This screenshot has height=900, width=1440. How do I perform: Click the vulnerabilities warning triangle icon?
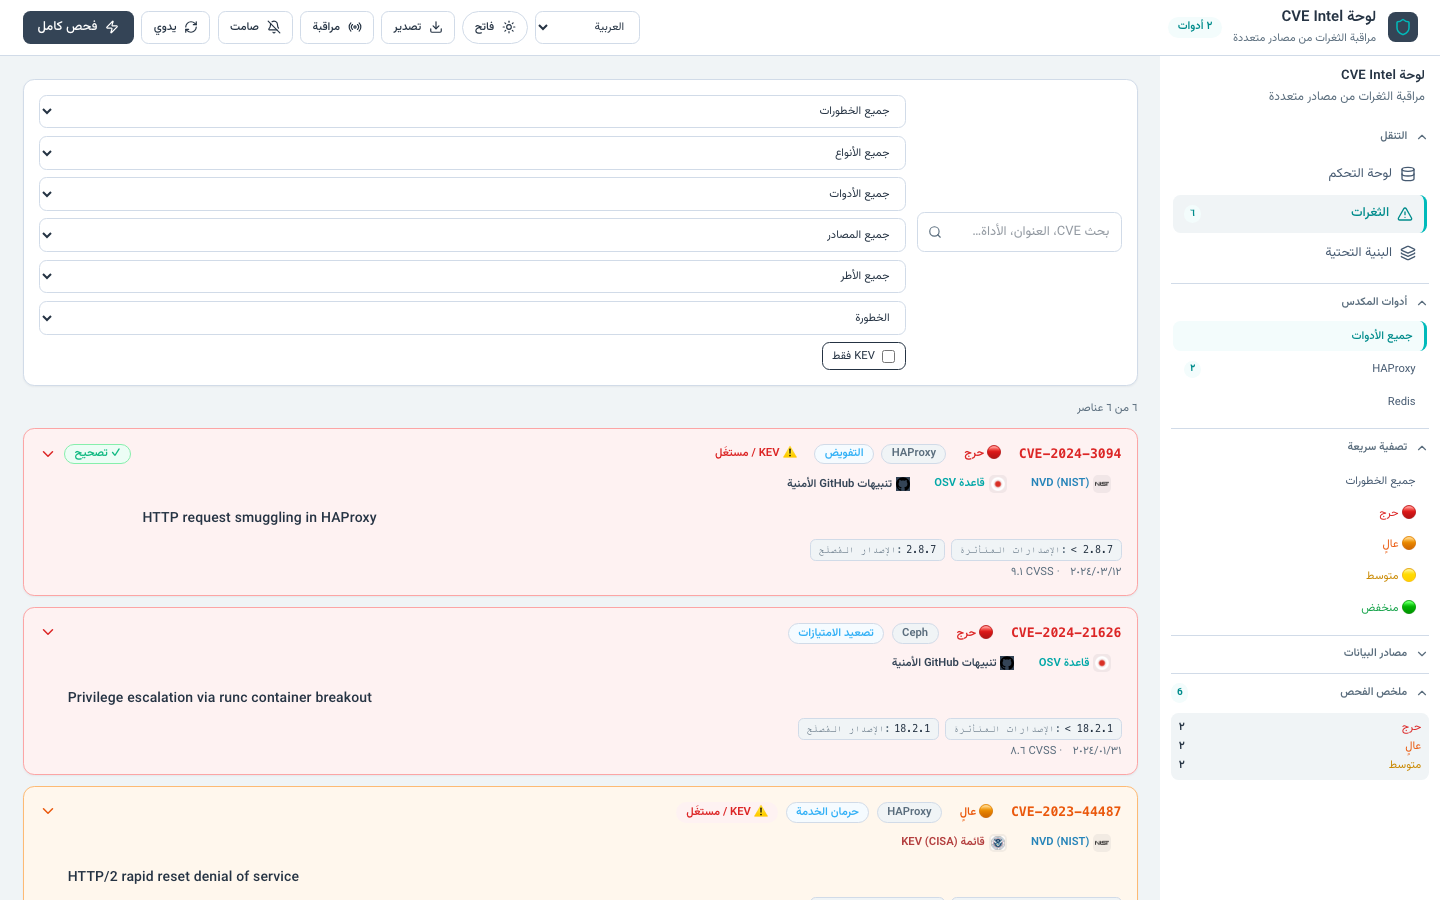(1405, 213)
